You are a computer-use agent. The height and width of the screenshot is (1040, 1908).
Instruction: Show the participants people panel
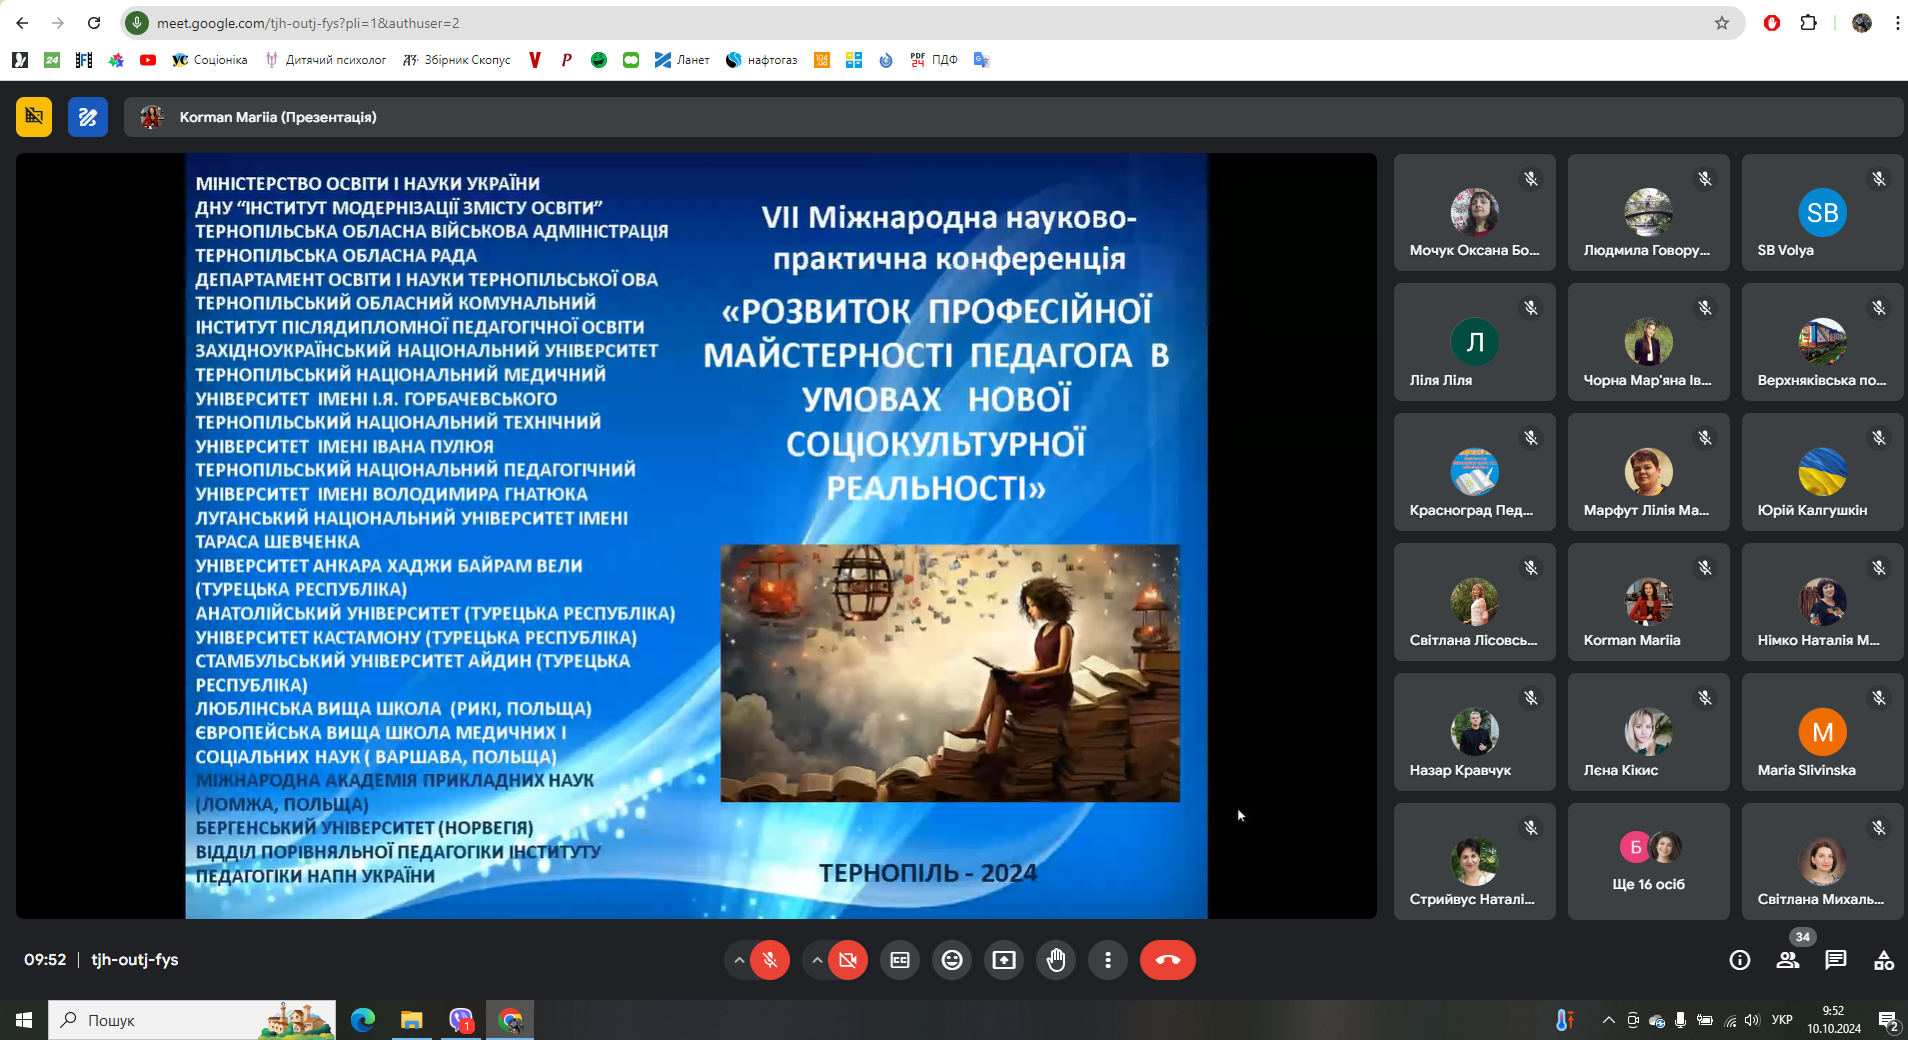coord(1787,960)
